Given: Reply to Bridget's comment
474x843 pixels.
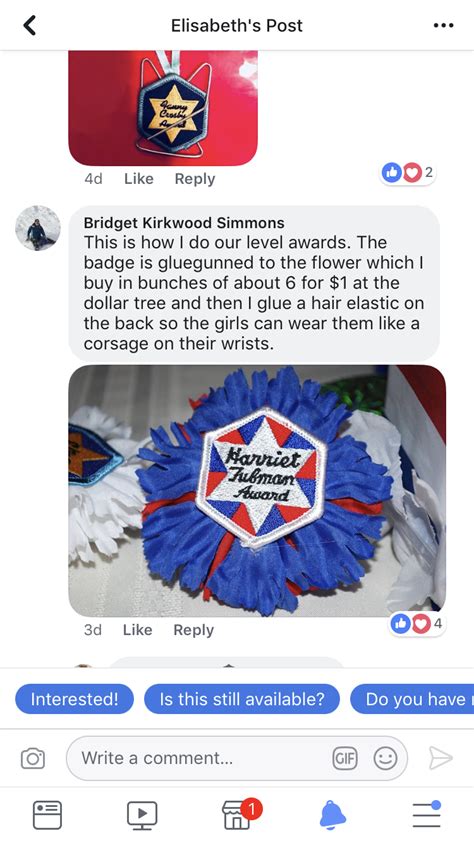Looking at the screenshot, I should (x=193, y=630).
